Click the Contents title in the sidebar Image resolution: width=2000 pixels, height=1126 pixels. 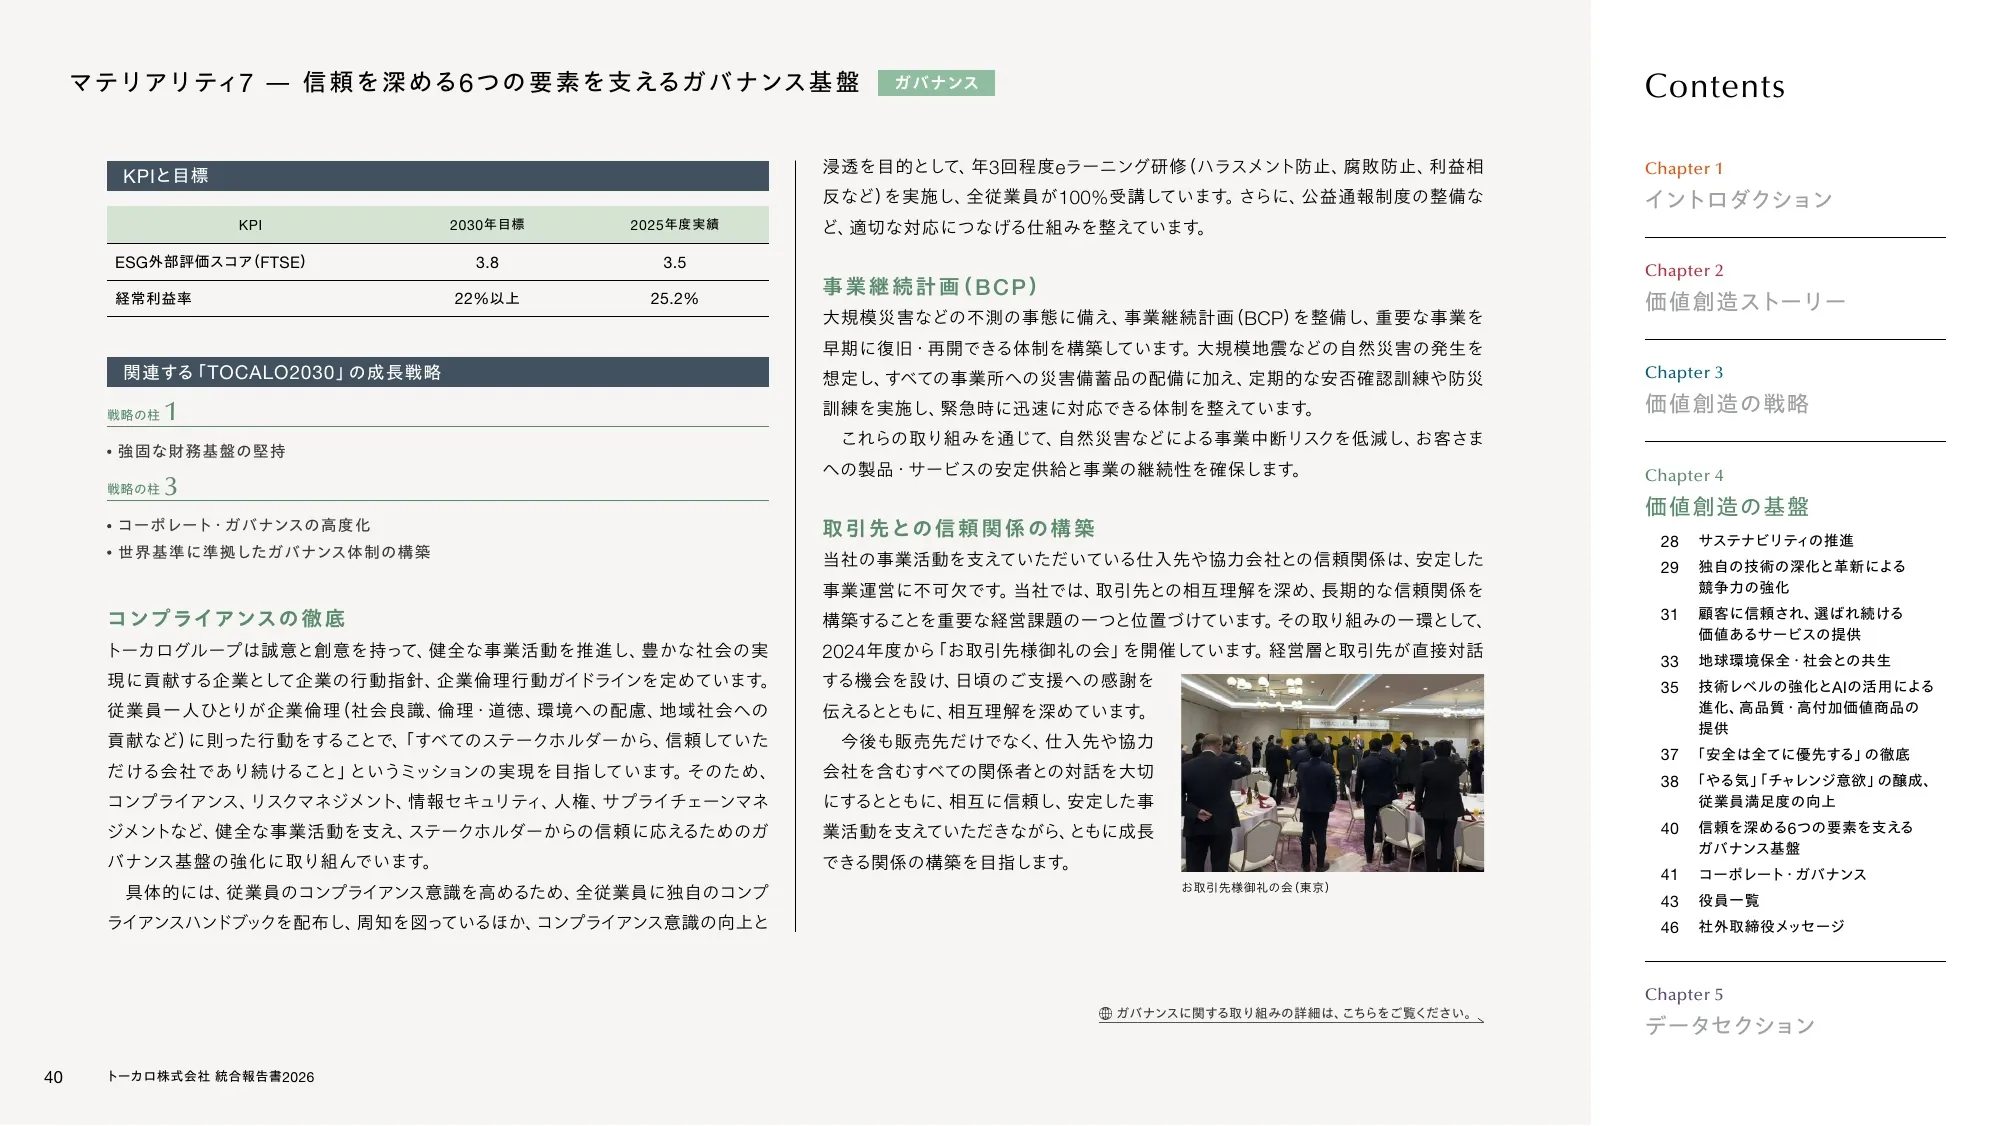(x=1714, y=86)
